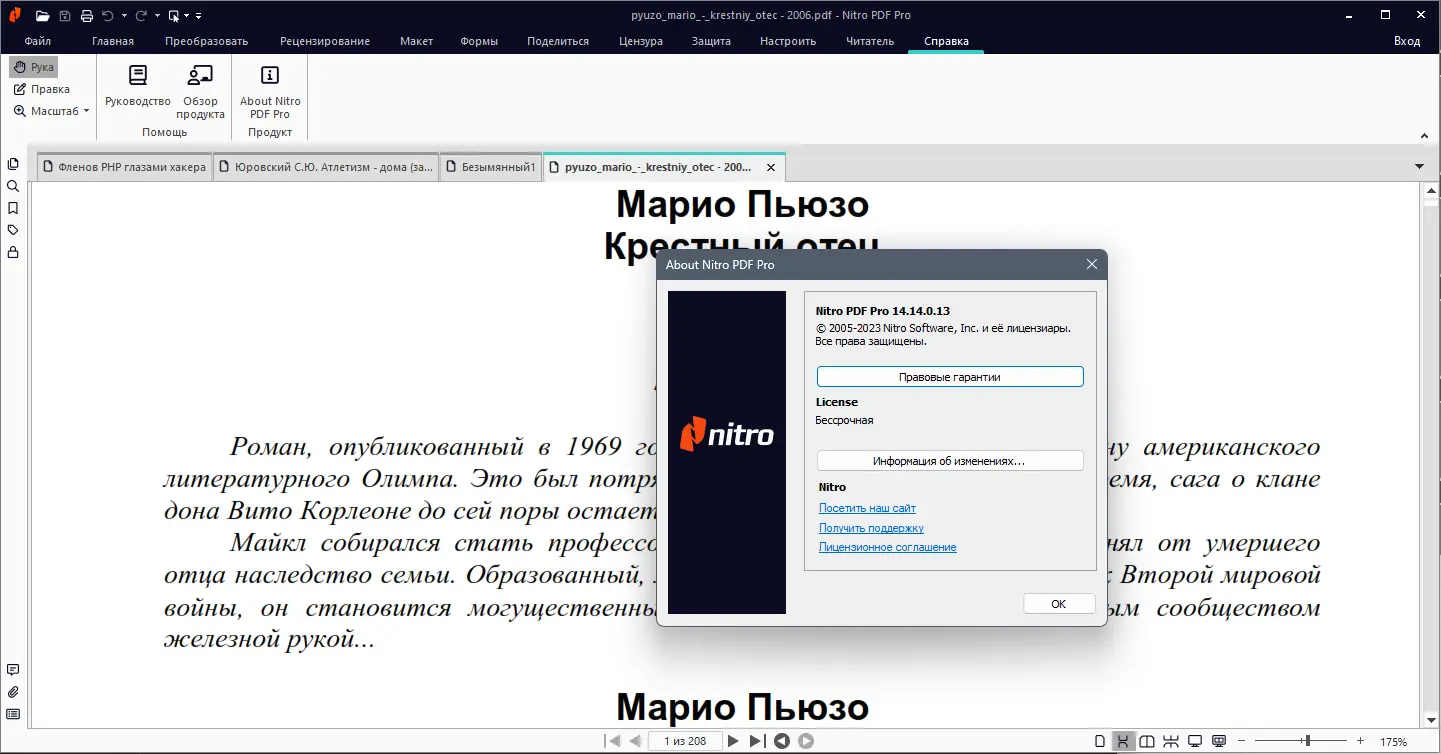
Task: Open the Attachments paperclip panel
Action: click(x=13, y=692)
